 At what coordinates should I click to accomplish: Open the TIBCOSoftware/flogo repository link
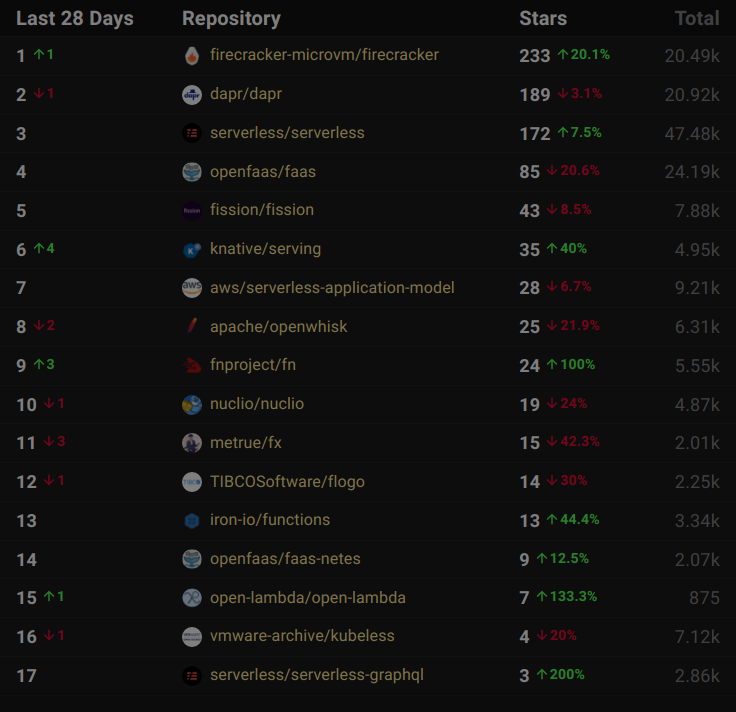coord(287,482)
